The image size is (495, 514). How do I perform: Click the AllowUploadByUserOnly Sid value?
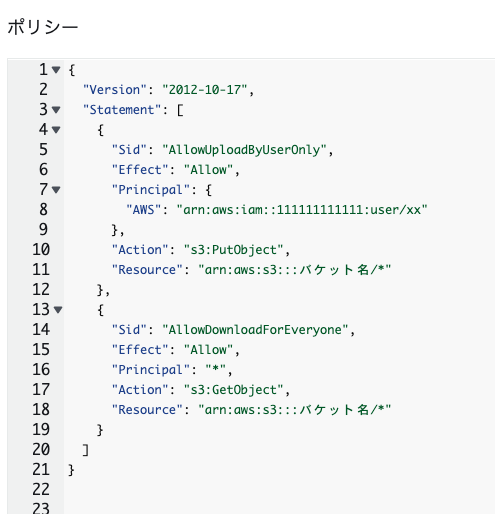click(x=244, y=150)
